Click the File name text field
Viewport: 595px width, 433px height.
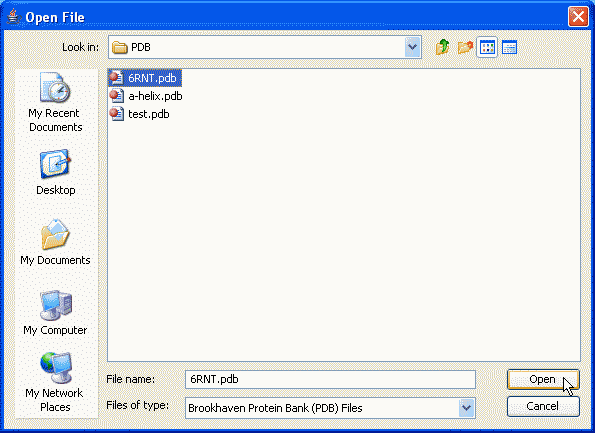[330, 379]
